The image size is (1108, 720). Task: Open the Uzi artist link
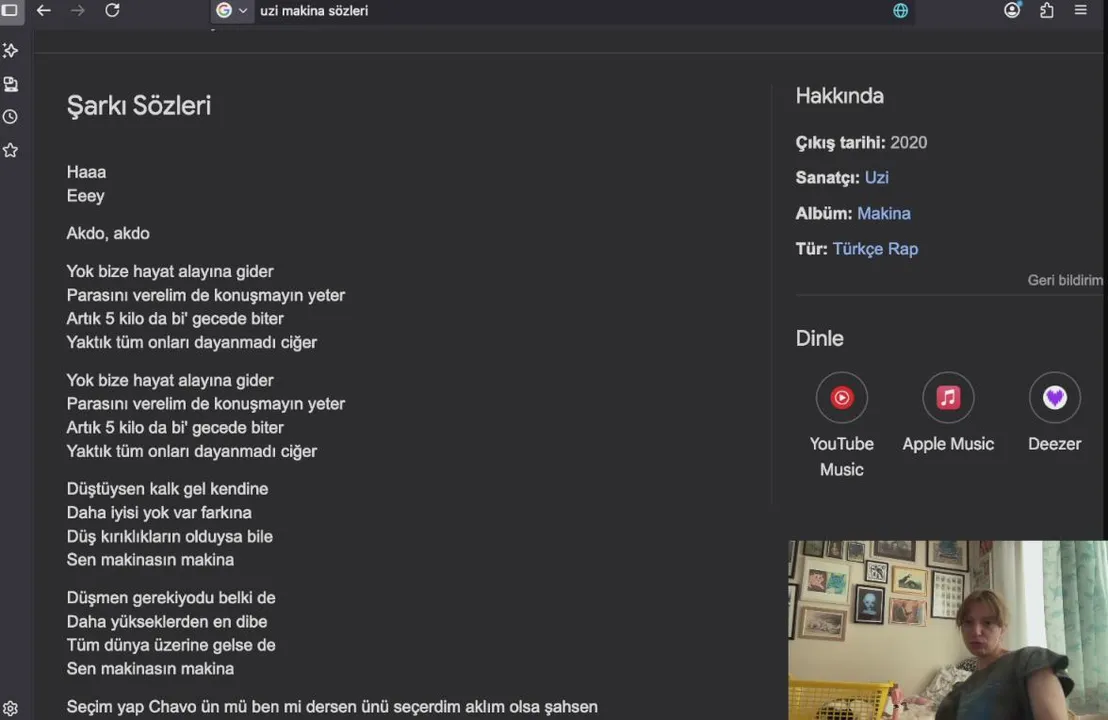tap(876, 177)
